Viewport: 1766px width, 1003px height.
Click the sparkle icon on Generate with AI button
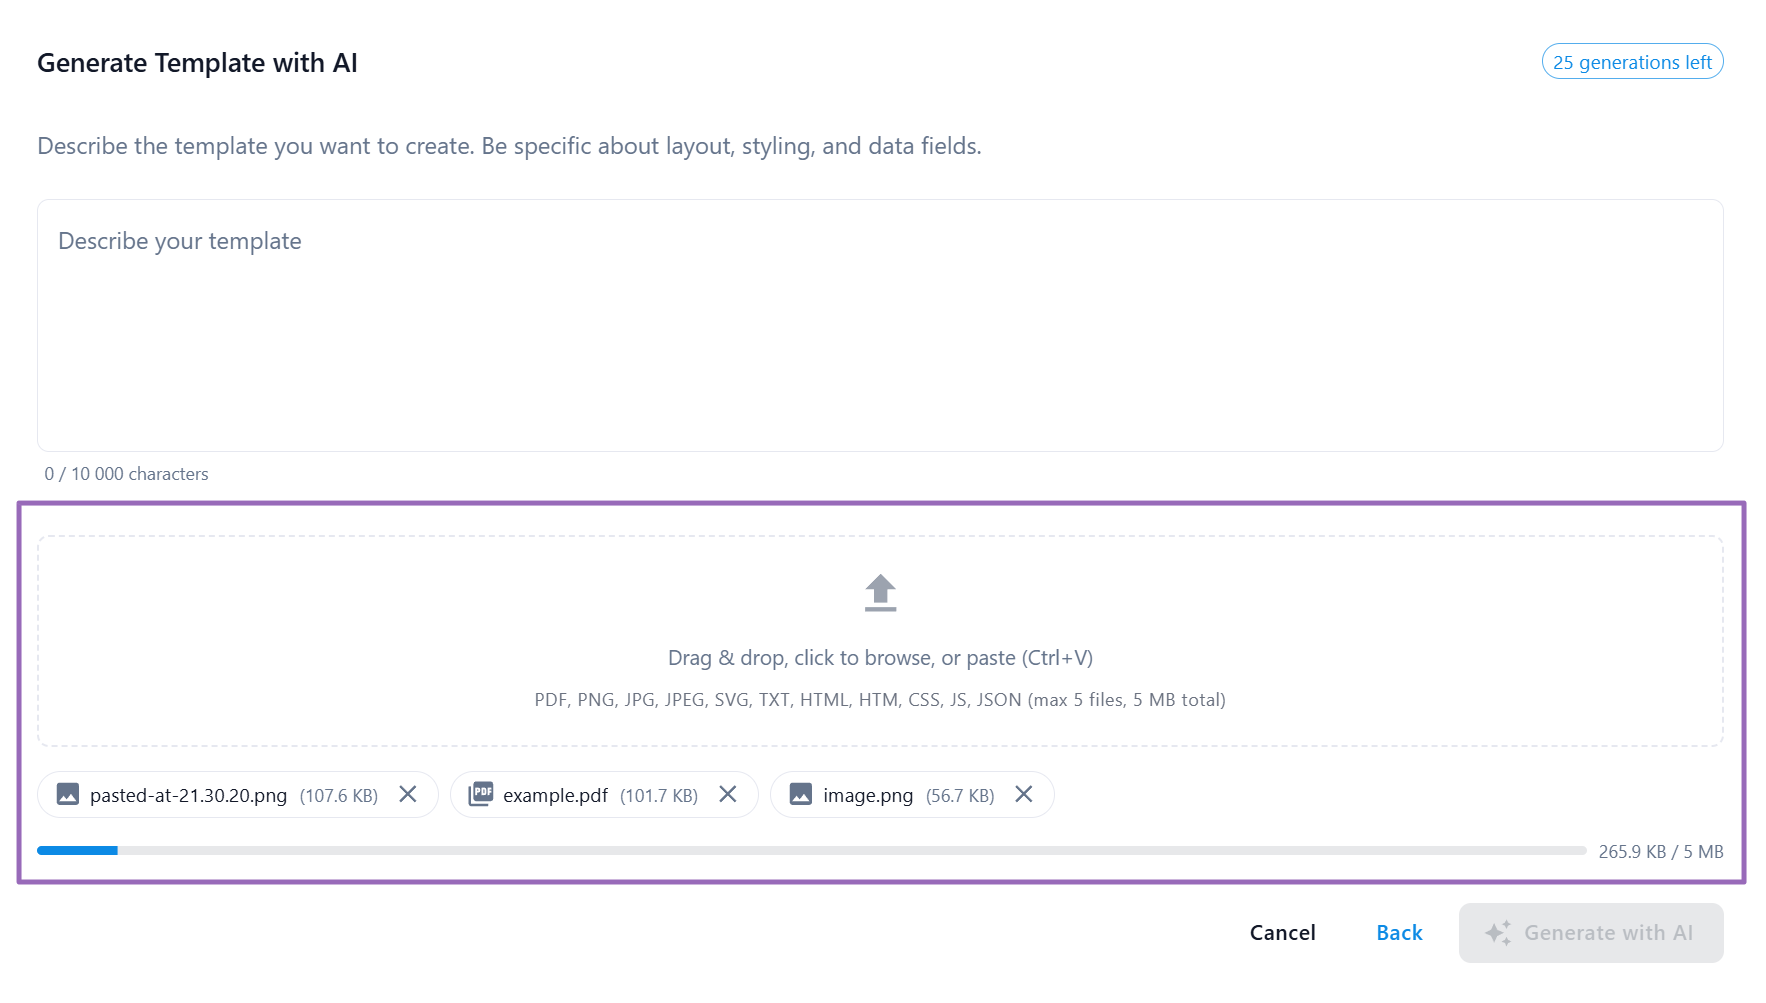1496,931
